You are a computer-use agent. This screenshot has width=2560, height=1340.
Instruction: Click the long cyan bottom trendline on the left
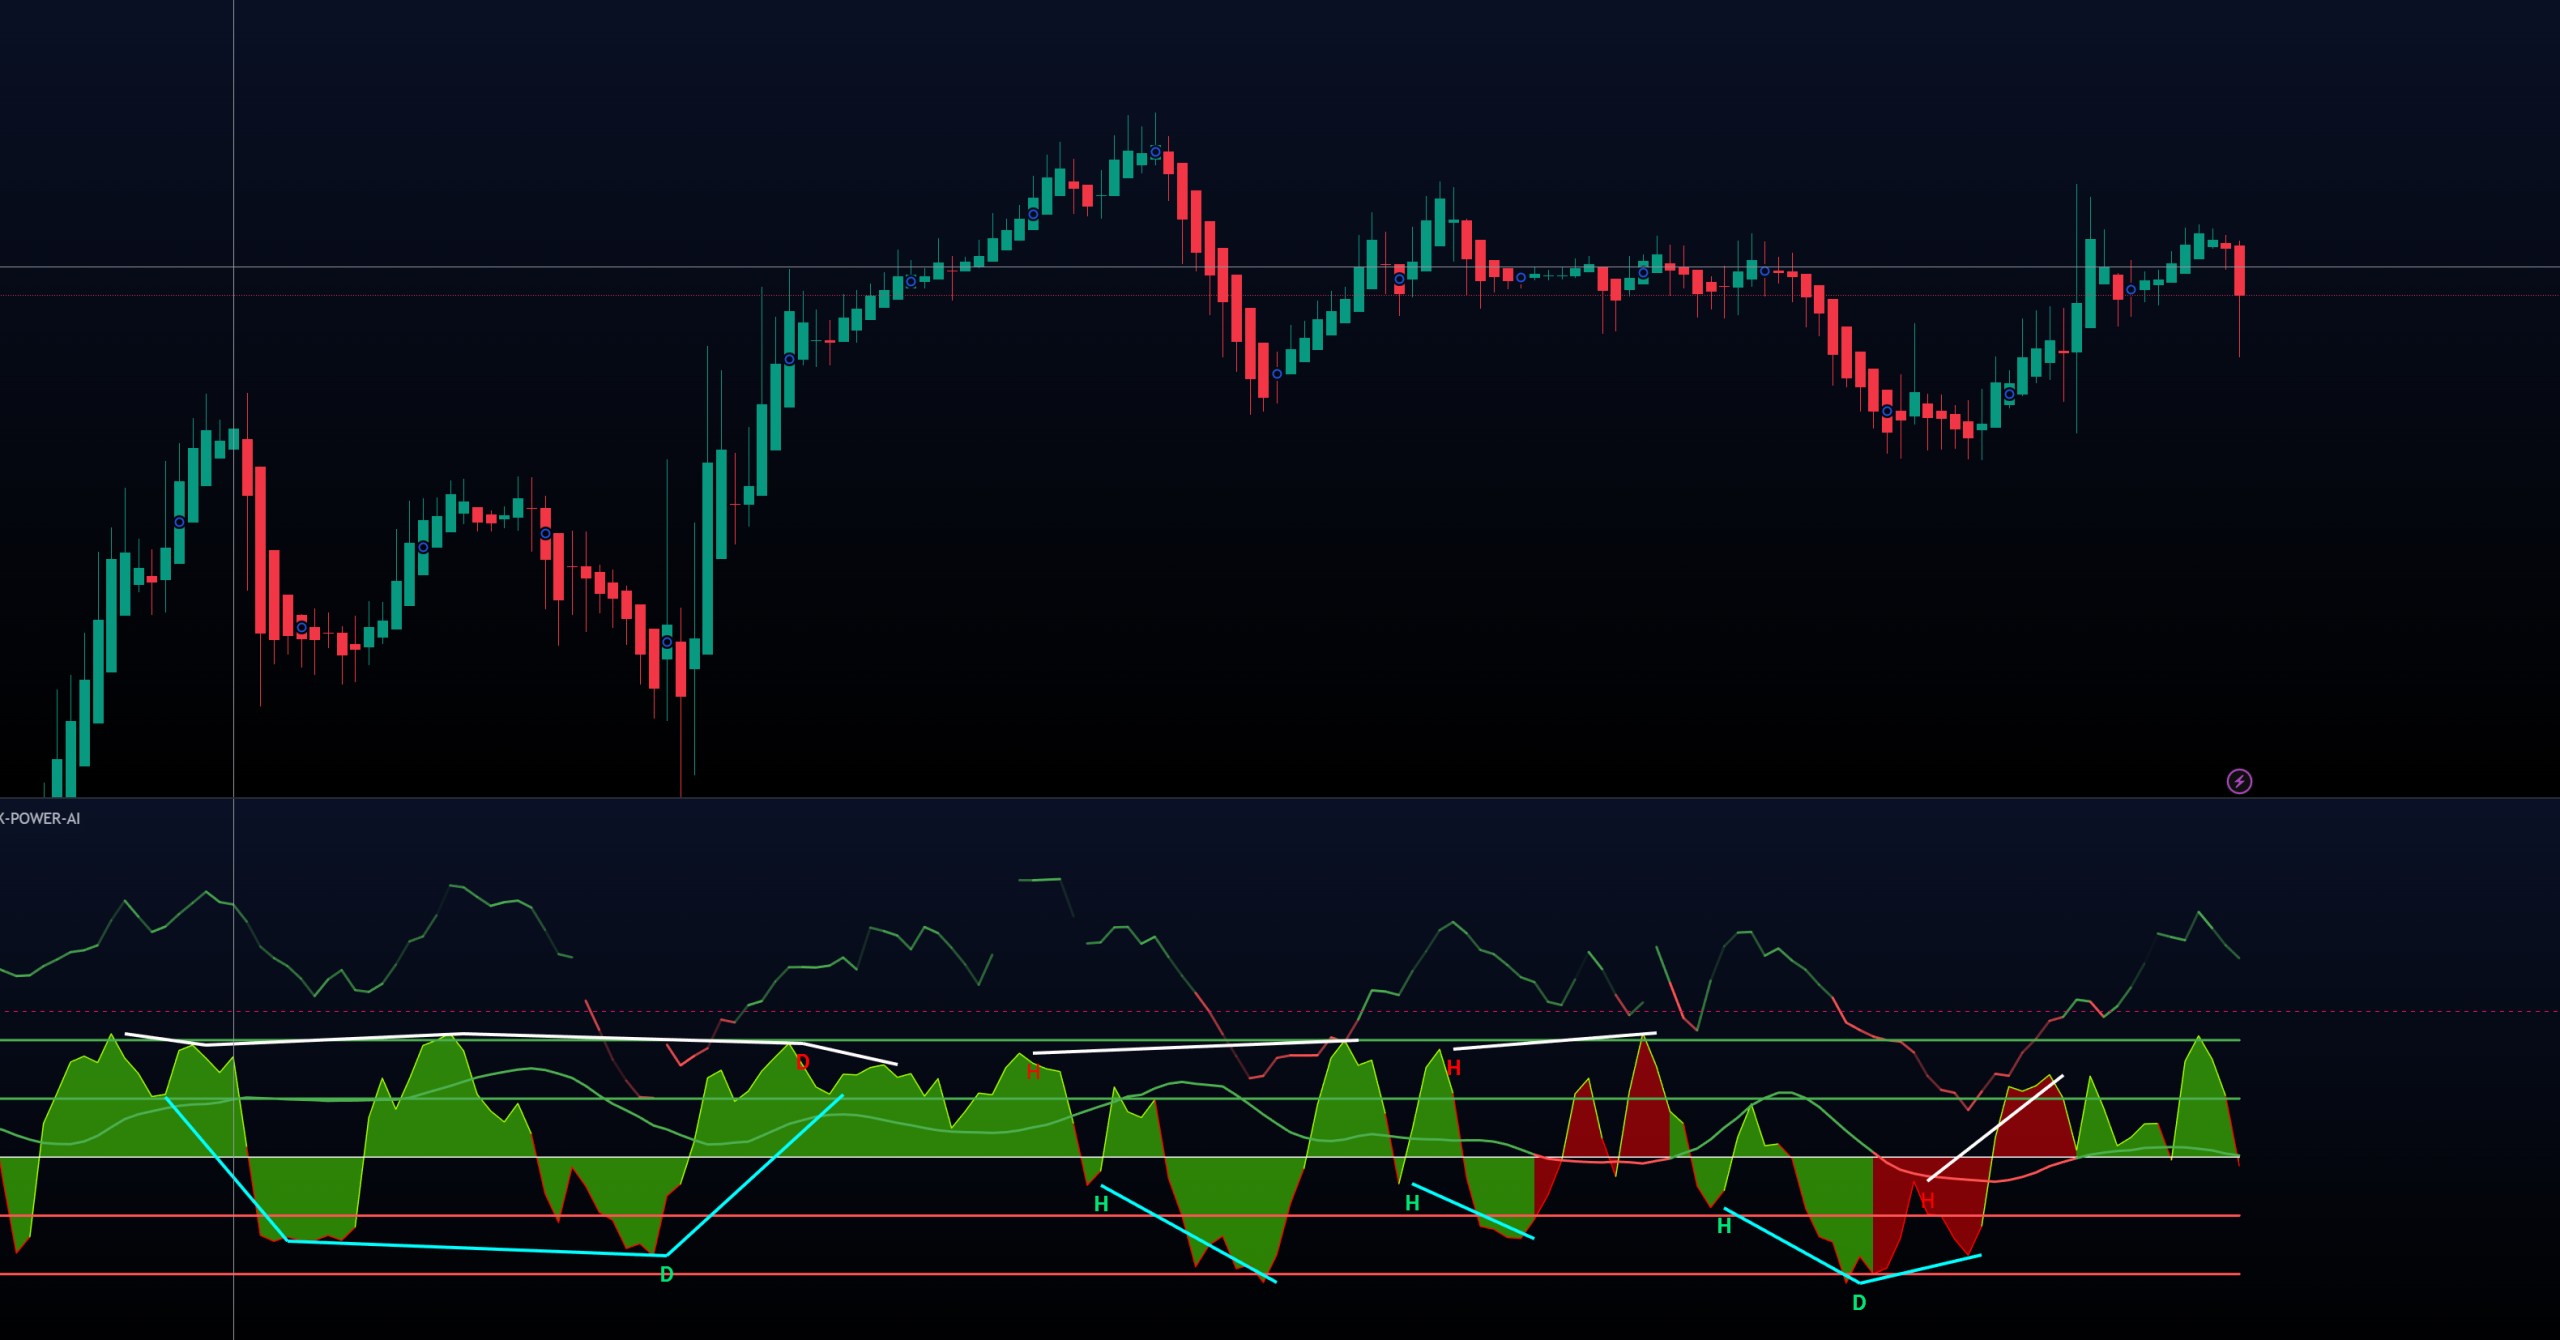click(476, 1248)
